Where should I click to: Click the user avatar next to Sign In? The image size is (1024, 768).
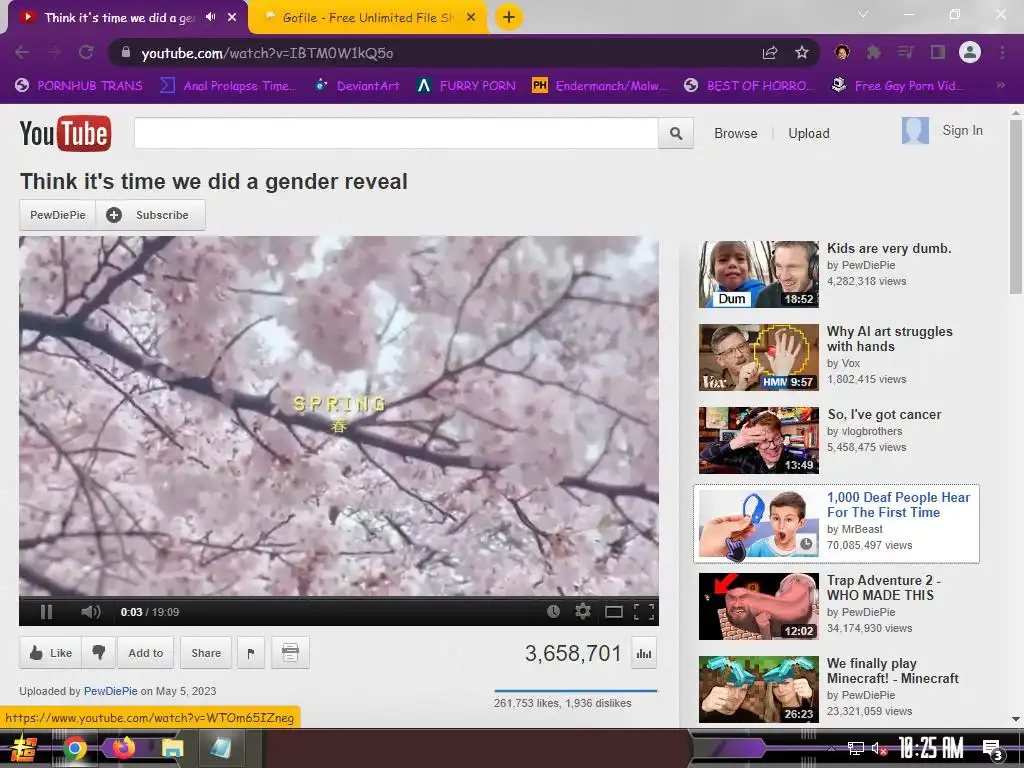(x=915, y=131)
